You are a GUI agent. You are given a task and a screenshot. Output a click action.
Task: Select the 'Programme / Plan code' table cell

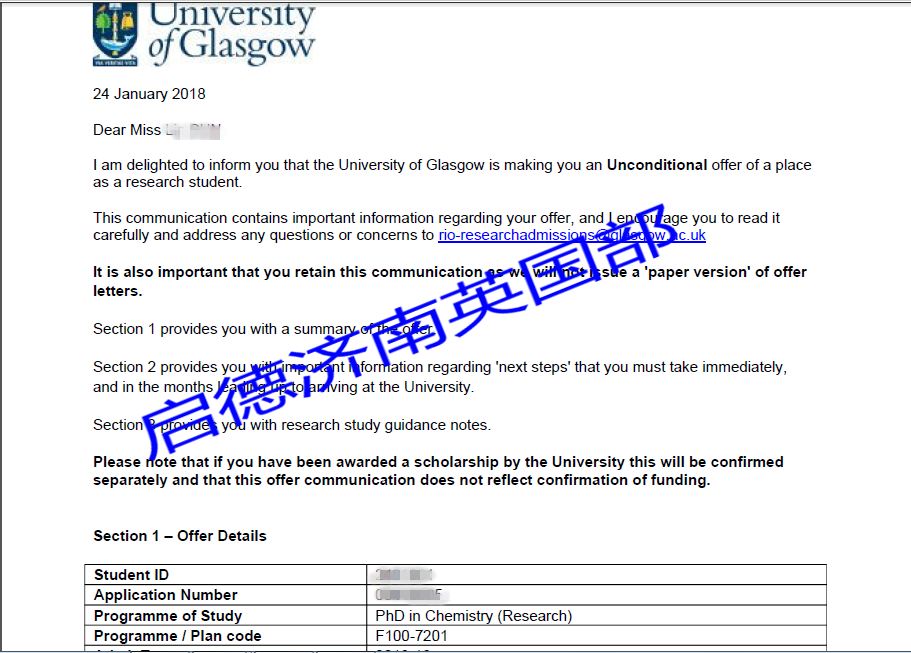pyautogui.click(x=225, y=636)
